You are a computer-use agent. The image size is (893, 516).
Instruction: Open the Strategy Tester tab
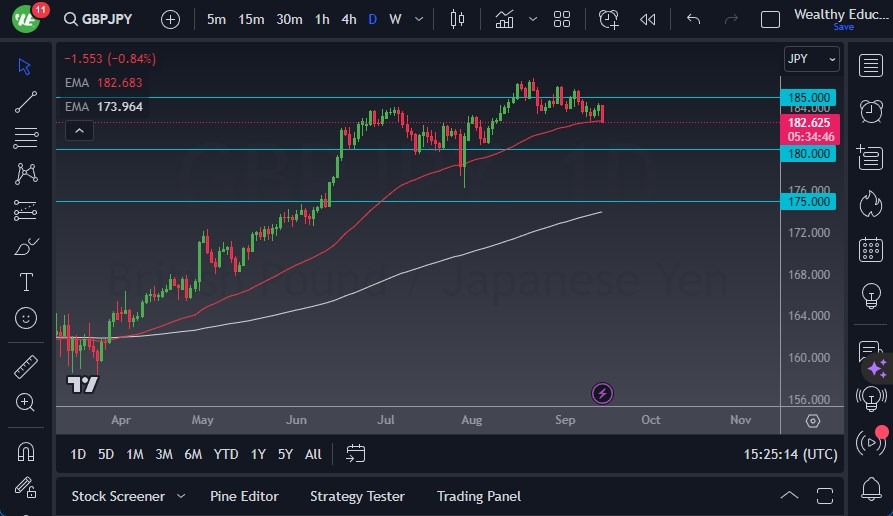[357, 496]
